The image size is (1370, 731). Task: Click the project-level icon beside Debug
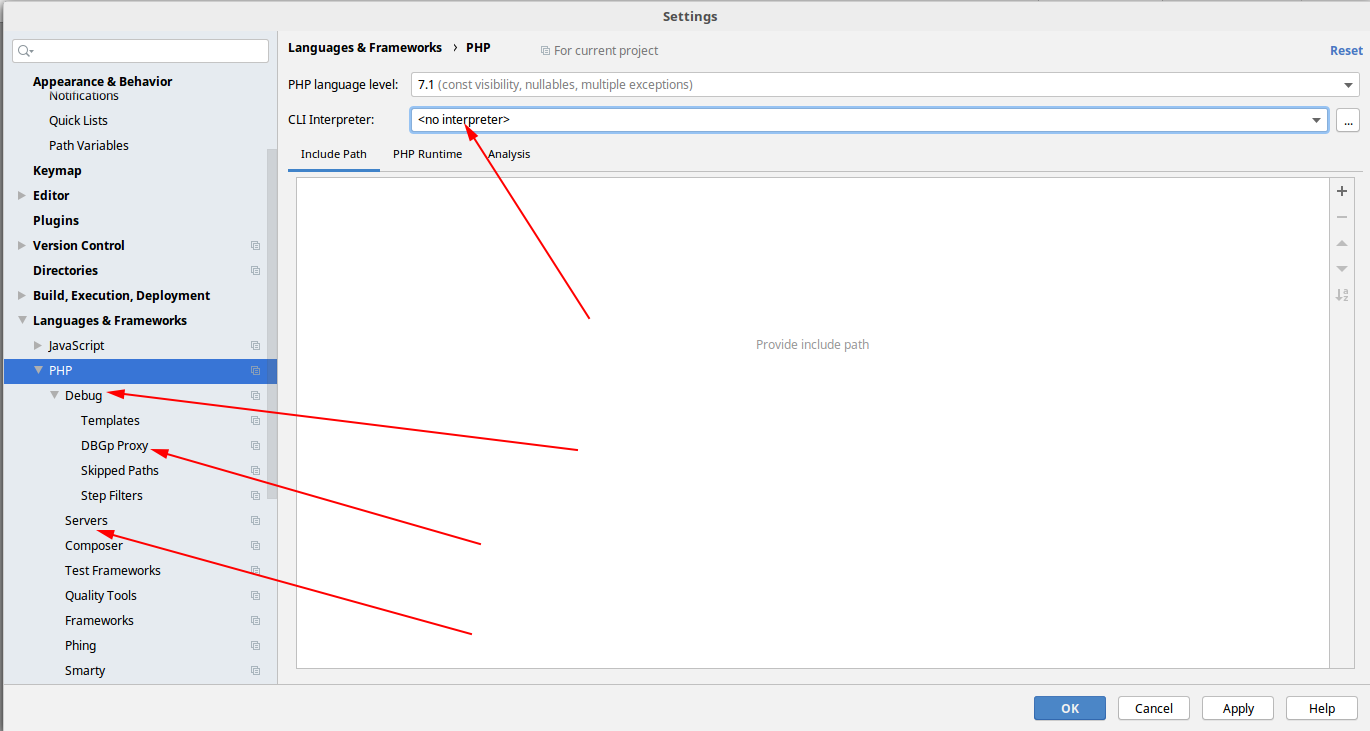point(255,396)
